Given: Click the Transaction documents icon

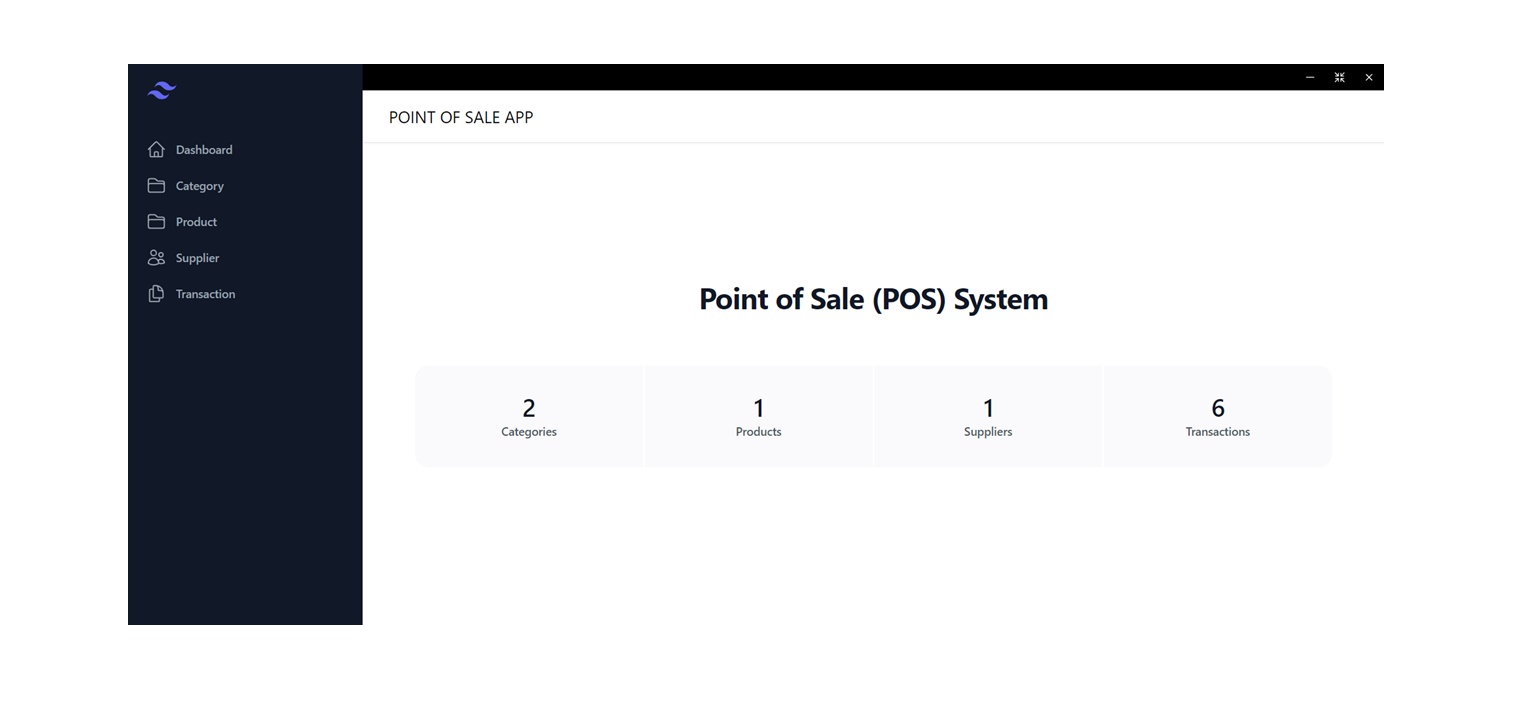Looking at the screenshot, I should (x=156, y=294).
